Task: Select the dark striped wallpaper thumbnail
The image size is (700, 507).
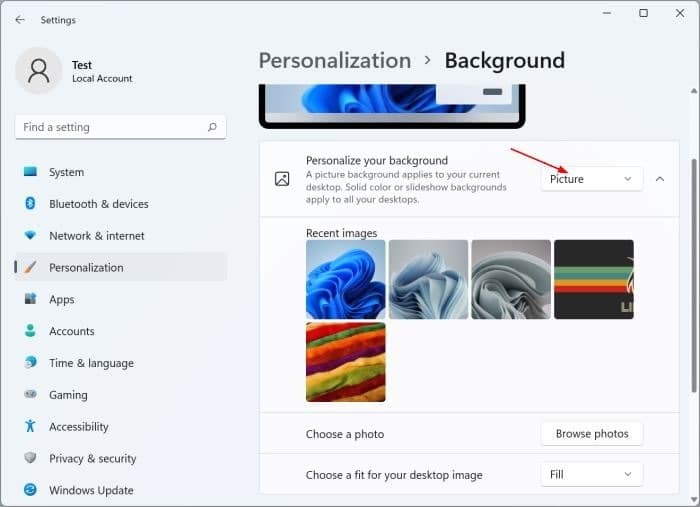Action: (593, 279)
